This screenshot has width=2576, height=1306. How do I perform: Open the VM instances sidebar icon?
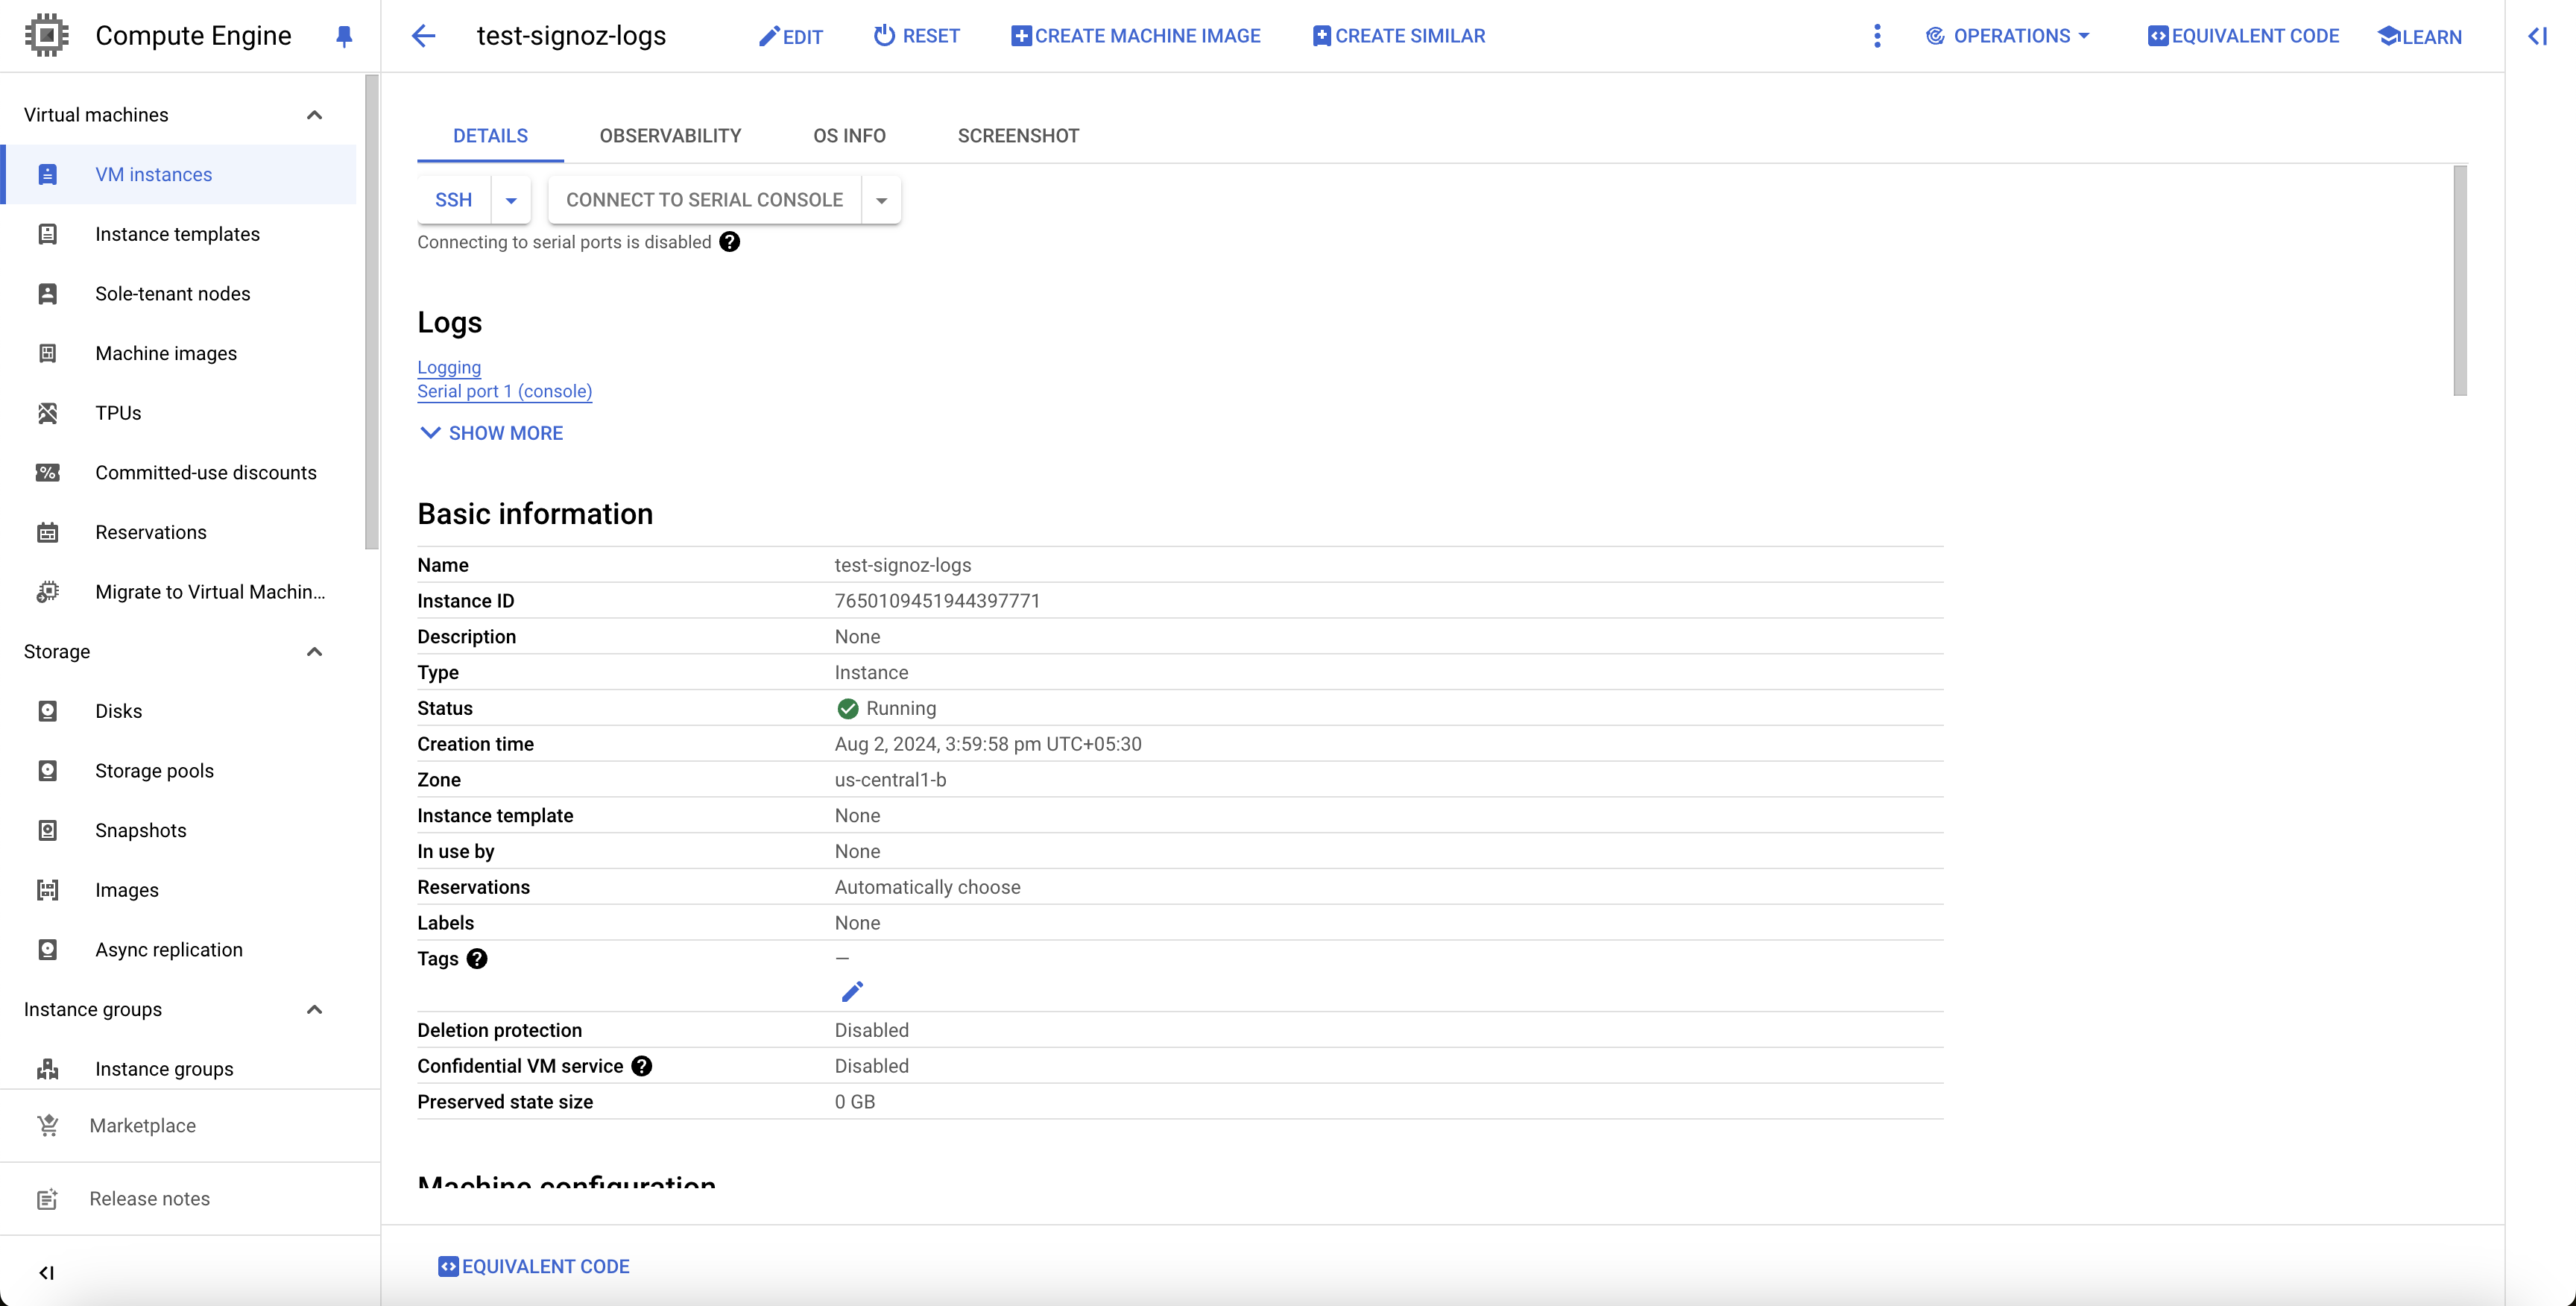click(47, 174)
